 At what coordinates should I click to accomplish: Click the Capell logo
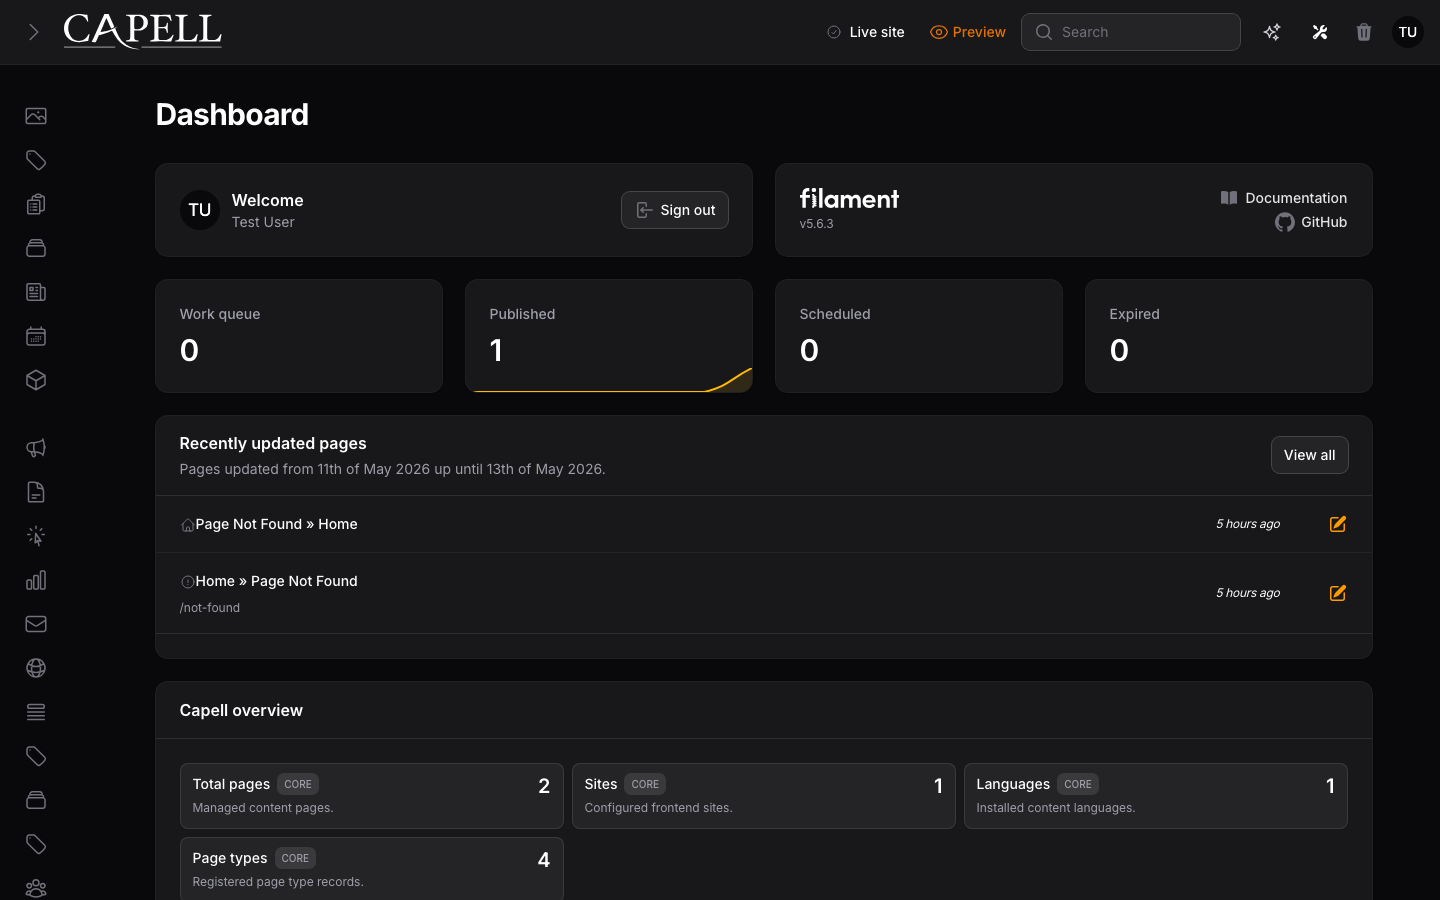coord(142,31)
